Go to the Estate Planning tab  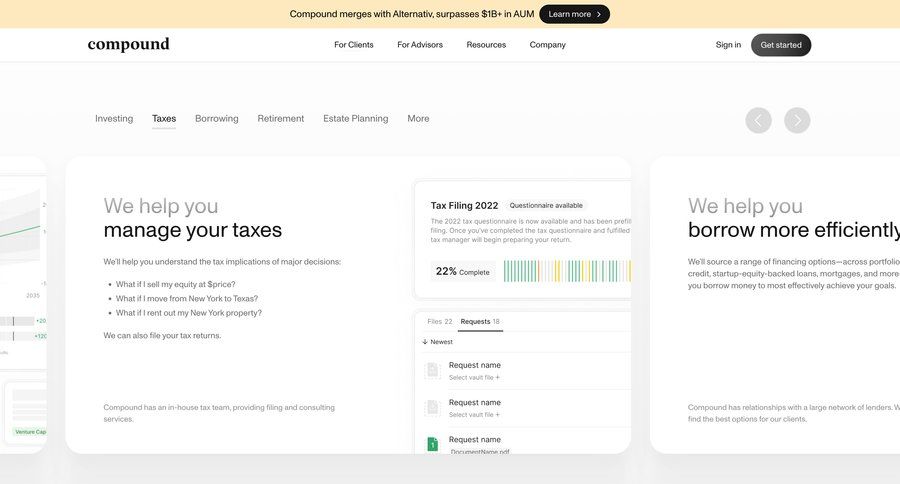pyautogui.click(x=355, y=119)
